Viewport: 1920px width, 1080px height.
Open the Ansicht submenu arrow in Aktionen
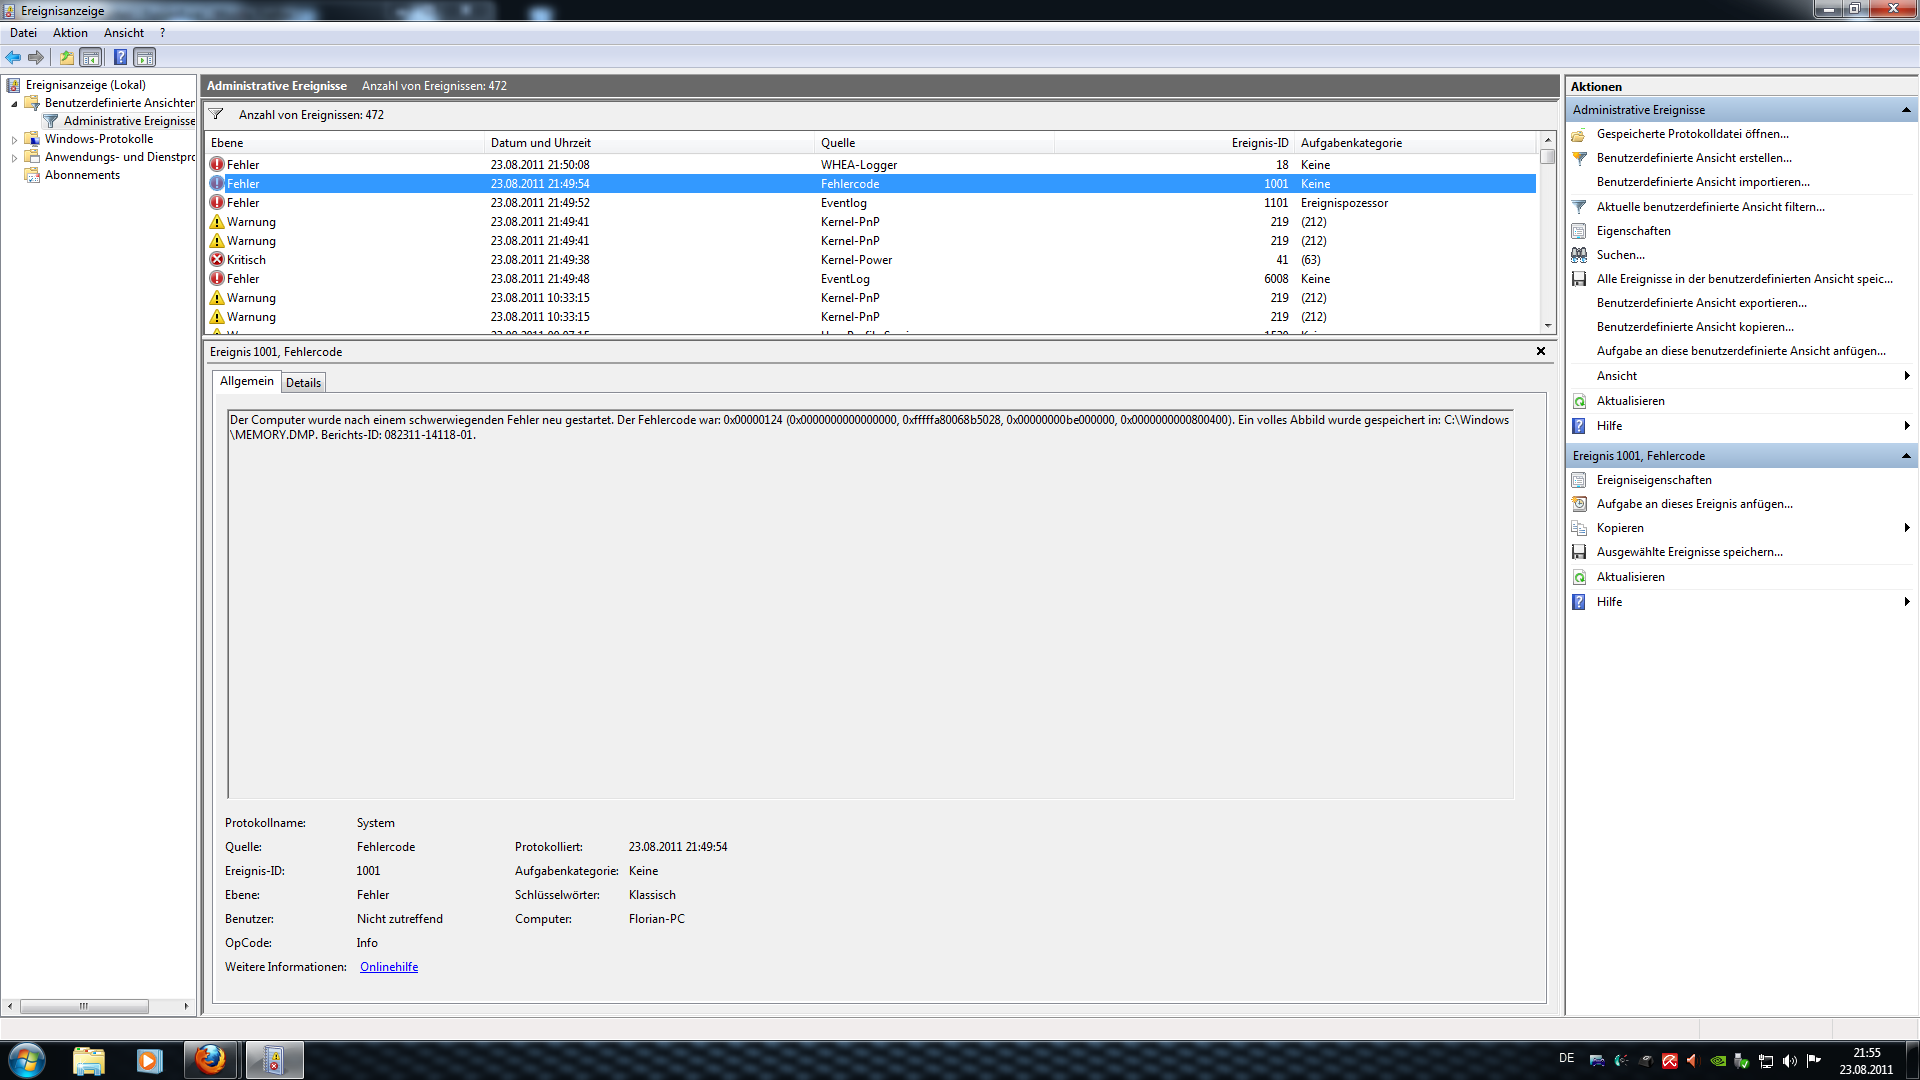coord(1907,376)
